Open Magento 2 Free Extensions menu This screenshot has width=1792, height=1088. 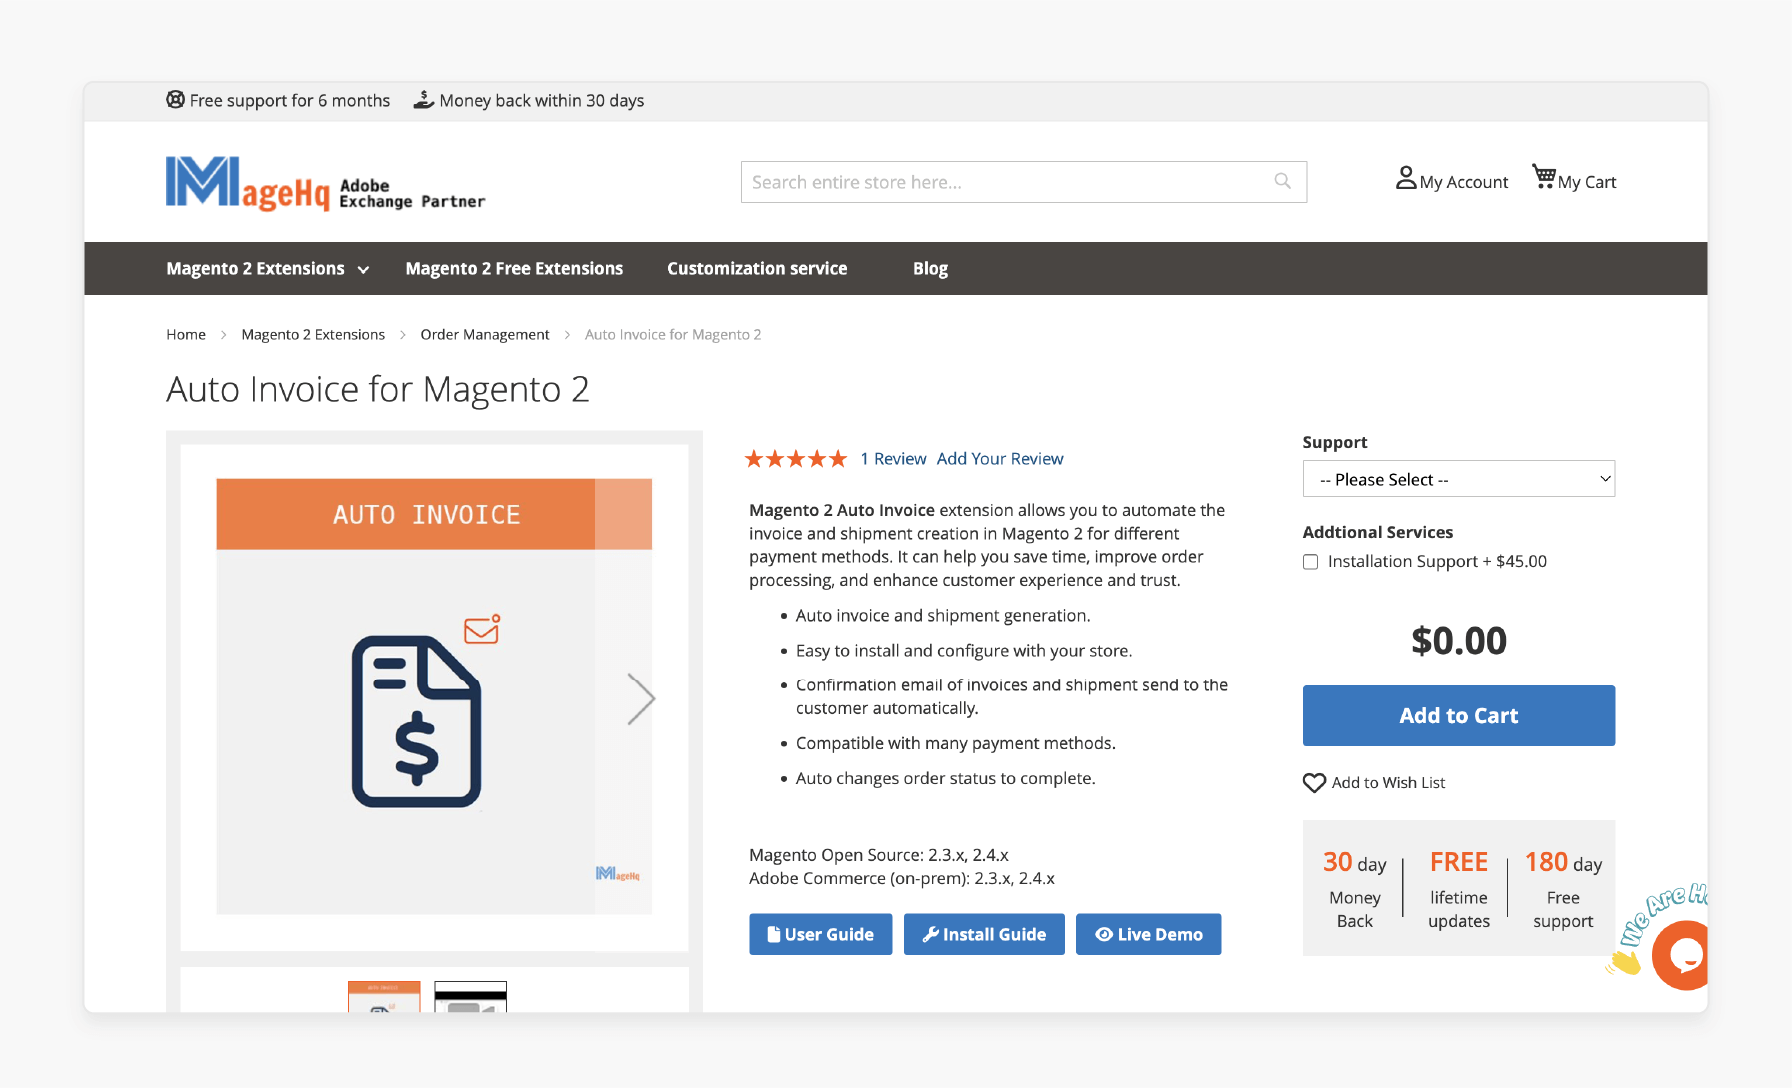[x=514, y=269]
